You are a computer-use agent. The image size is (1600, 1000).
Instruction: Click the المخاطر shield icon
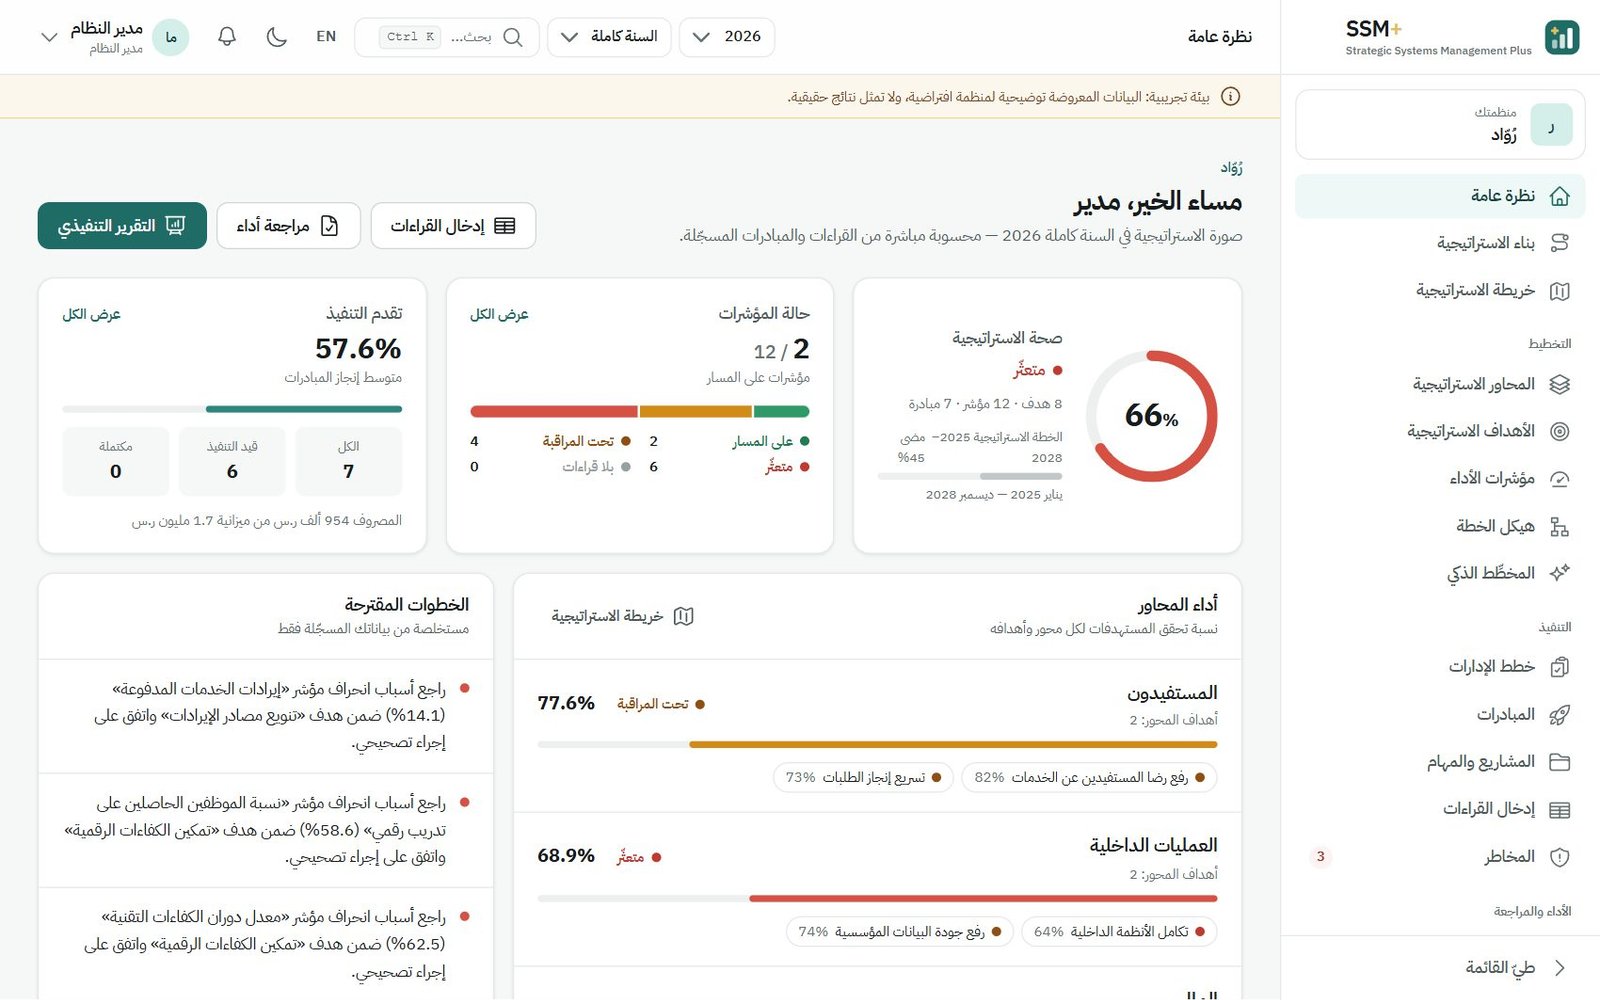(x=1559, y=857)
